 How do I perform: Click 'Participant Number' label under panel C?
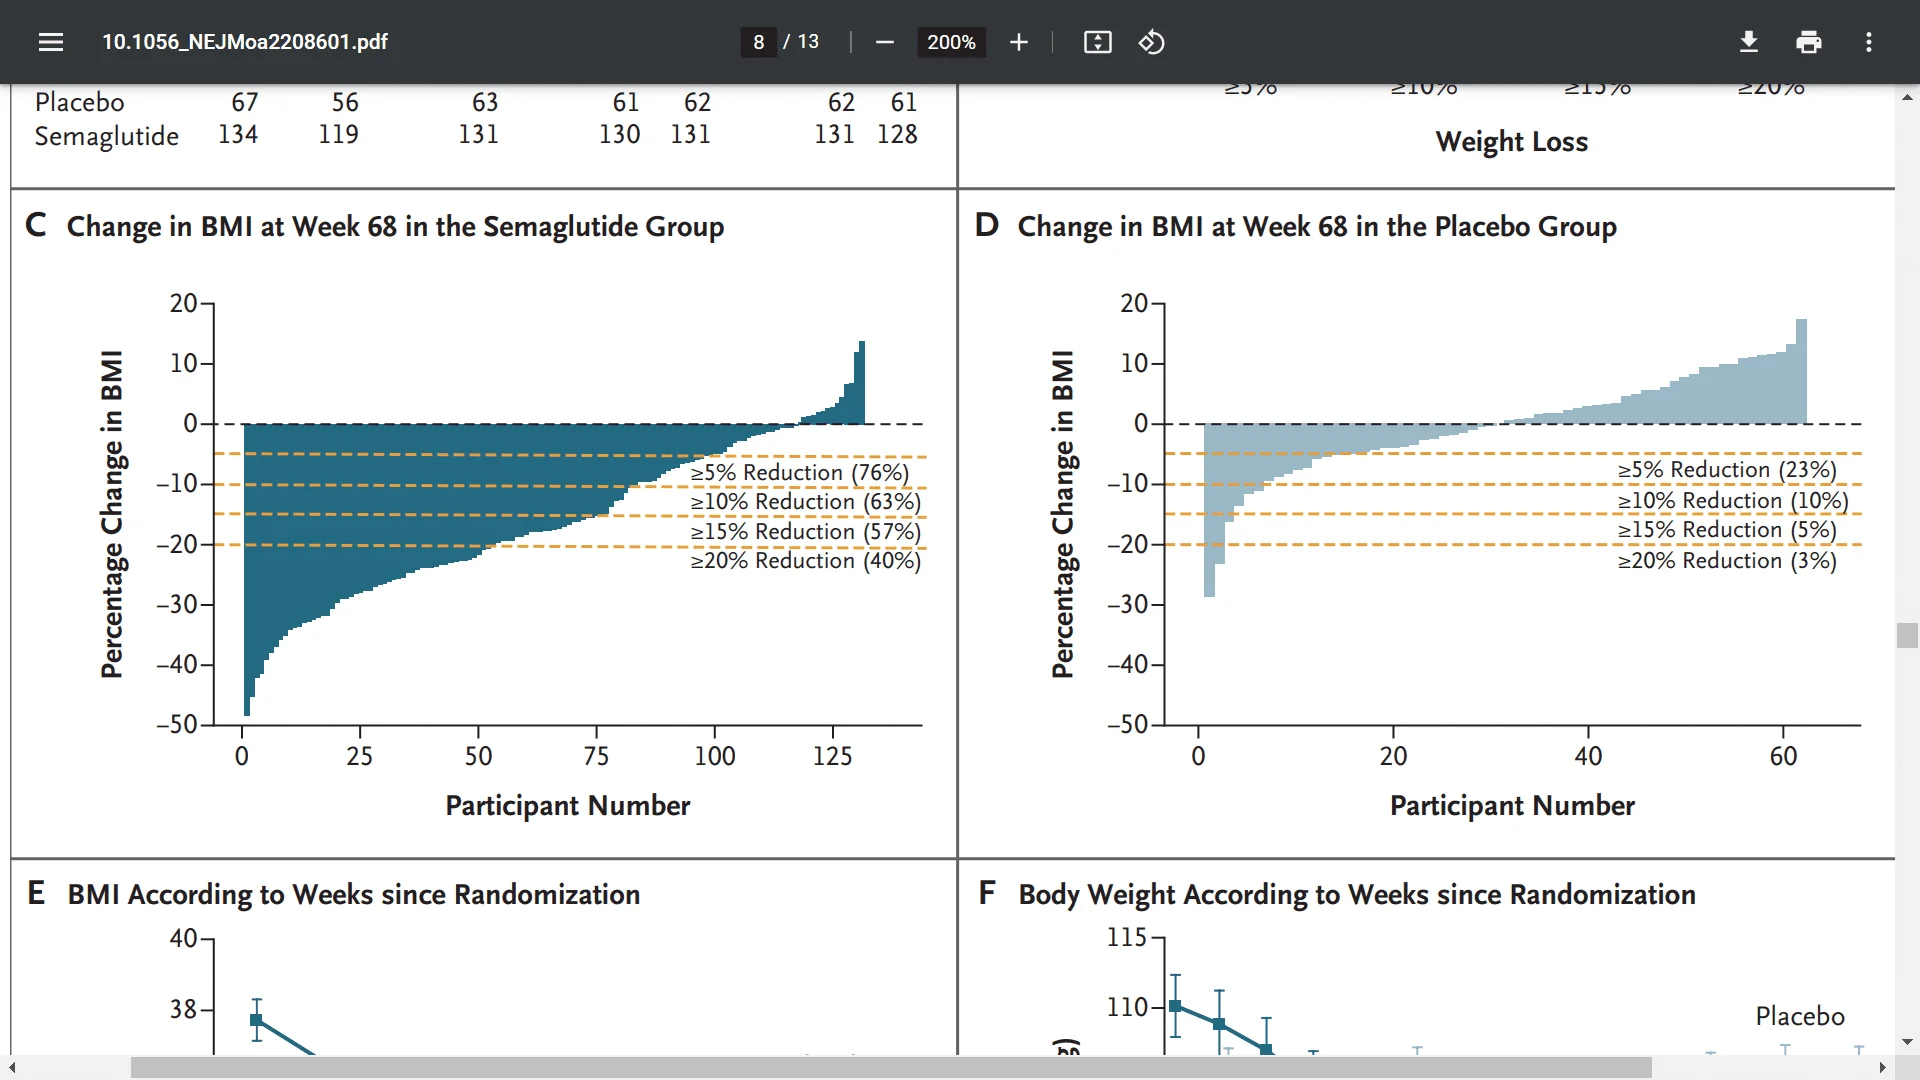tap(567, 806)
